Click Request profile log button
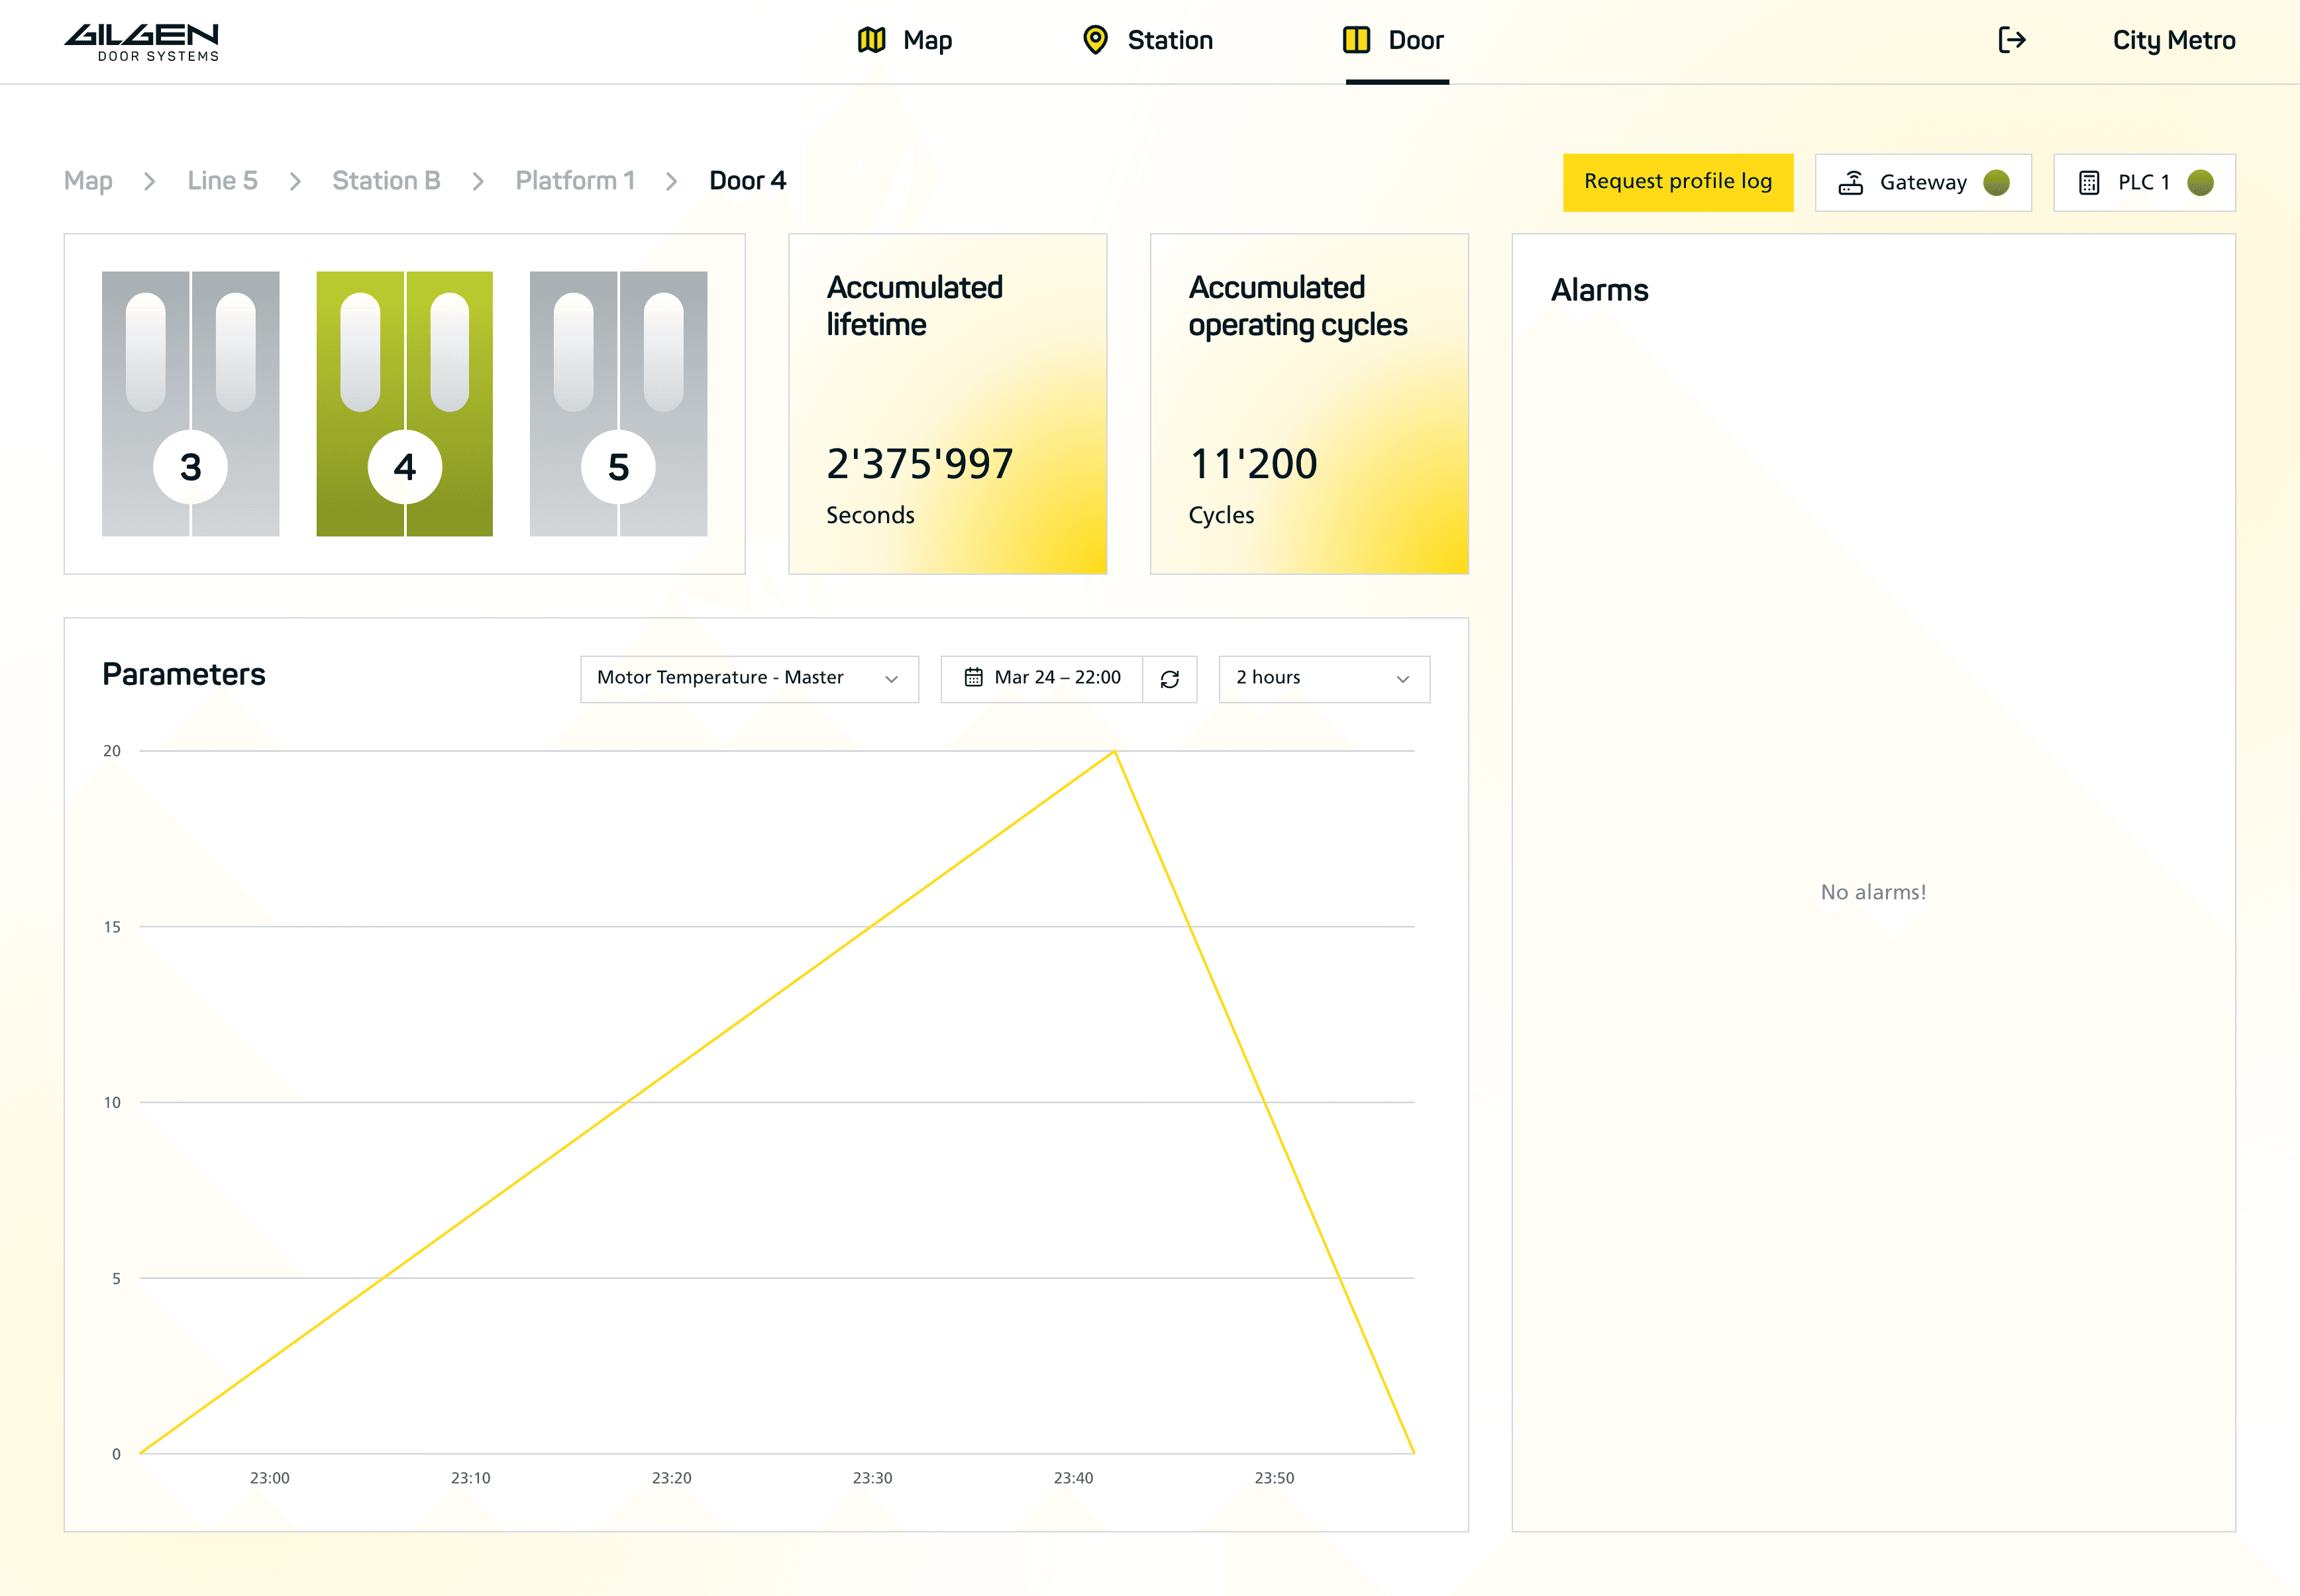2300x1596 pixels. tap(1678, 182)
